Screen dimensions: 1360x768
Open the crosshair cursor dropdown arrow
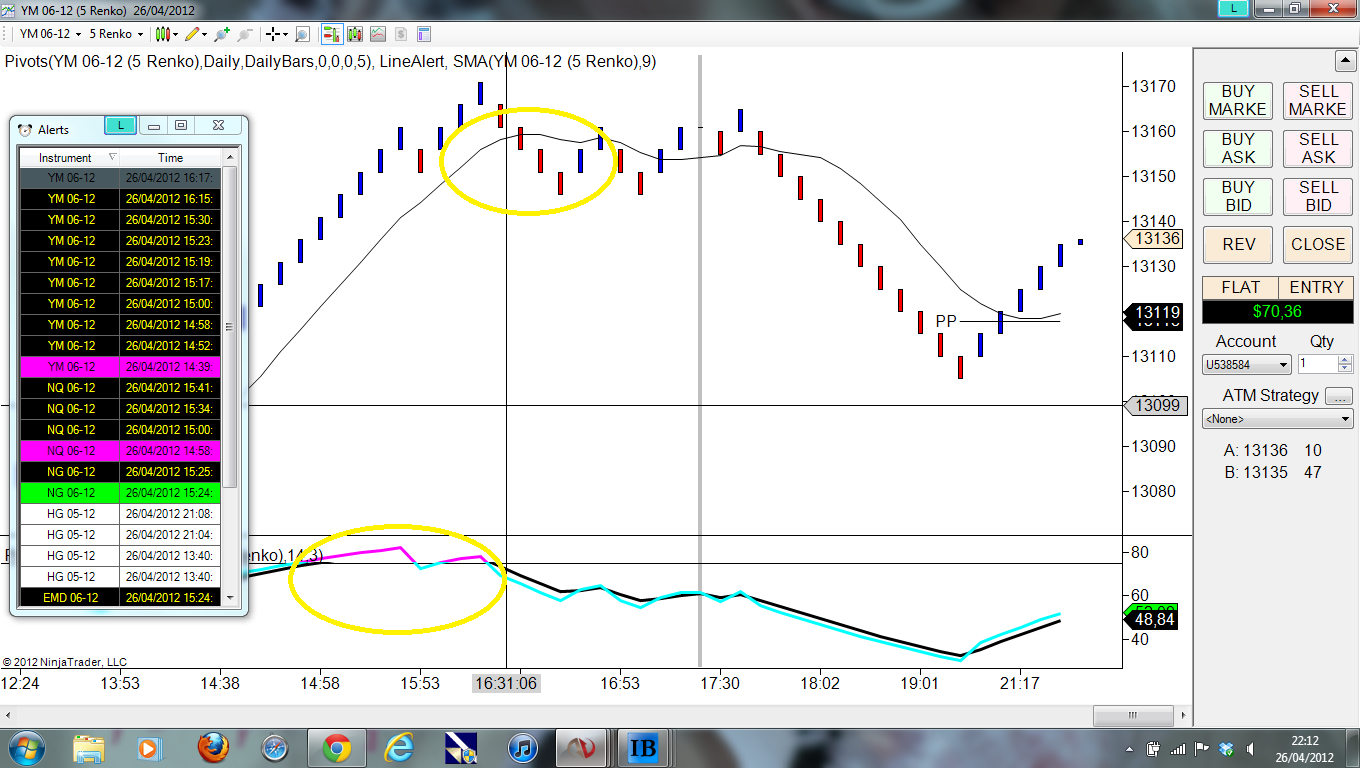click(x=285, y=34)
